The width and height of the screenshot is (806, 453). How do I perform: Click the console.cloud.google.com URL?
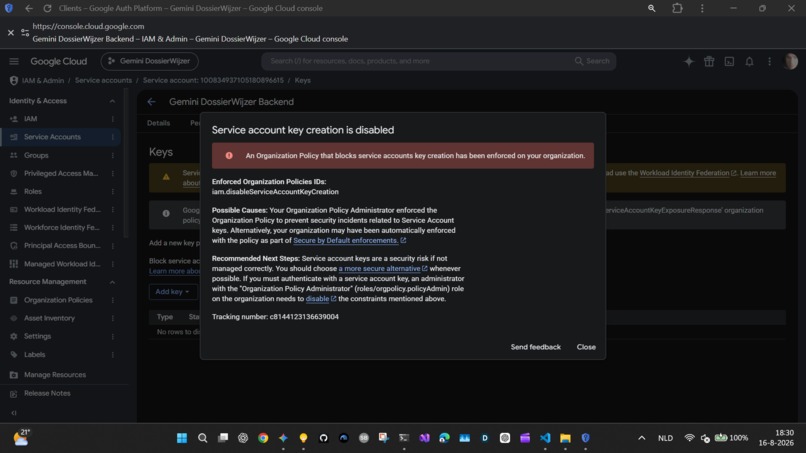(88, 26)
